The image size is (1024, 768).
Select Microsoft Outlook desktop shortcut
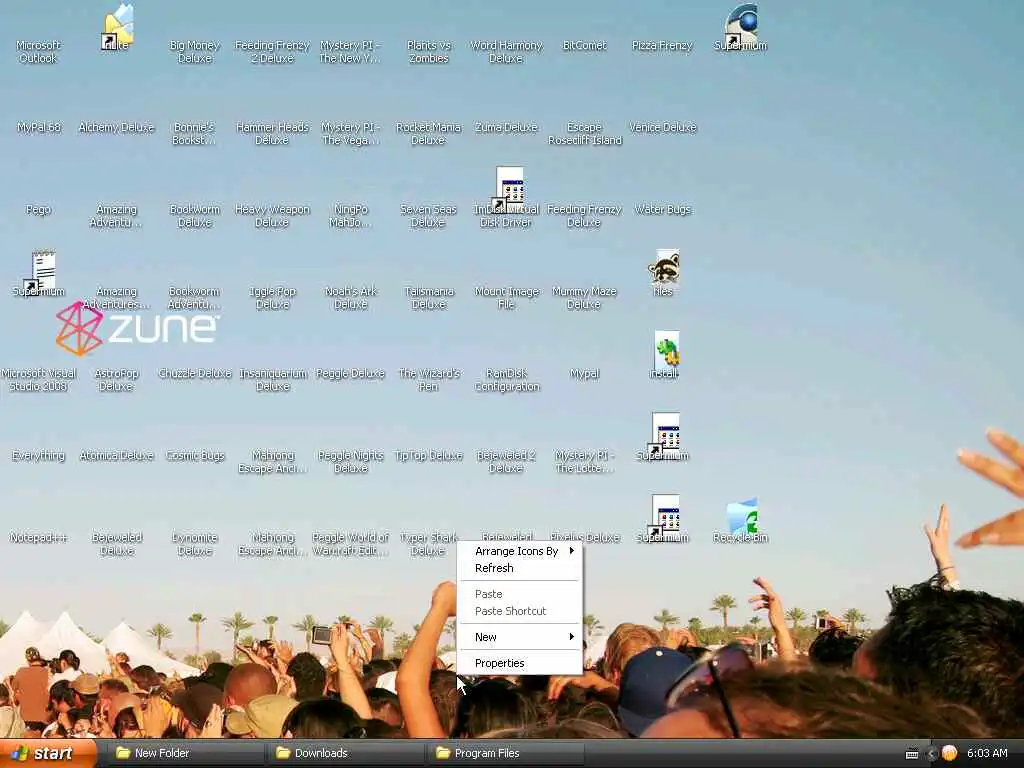(39, 52)
